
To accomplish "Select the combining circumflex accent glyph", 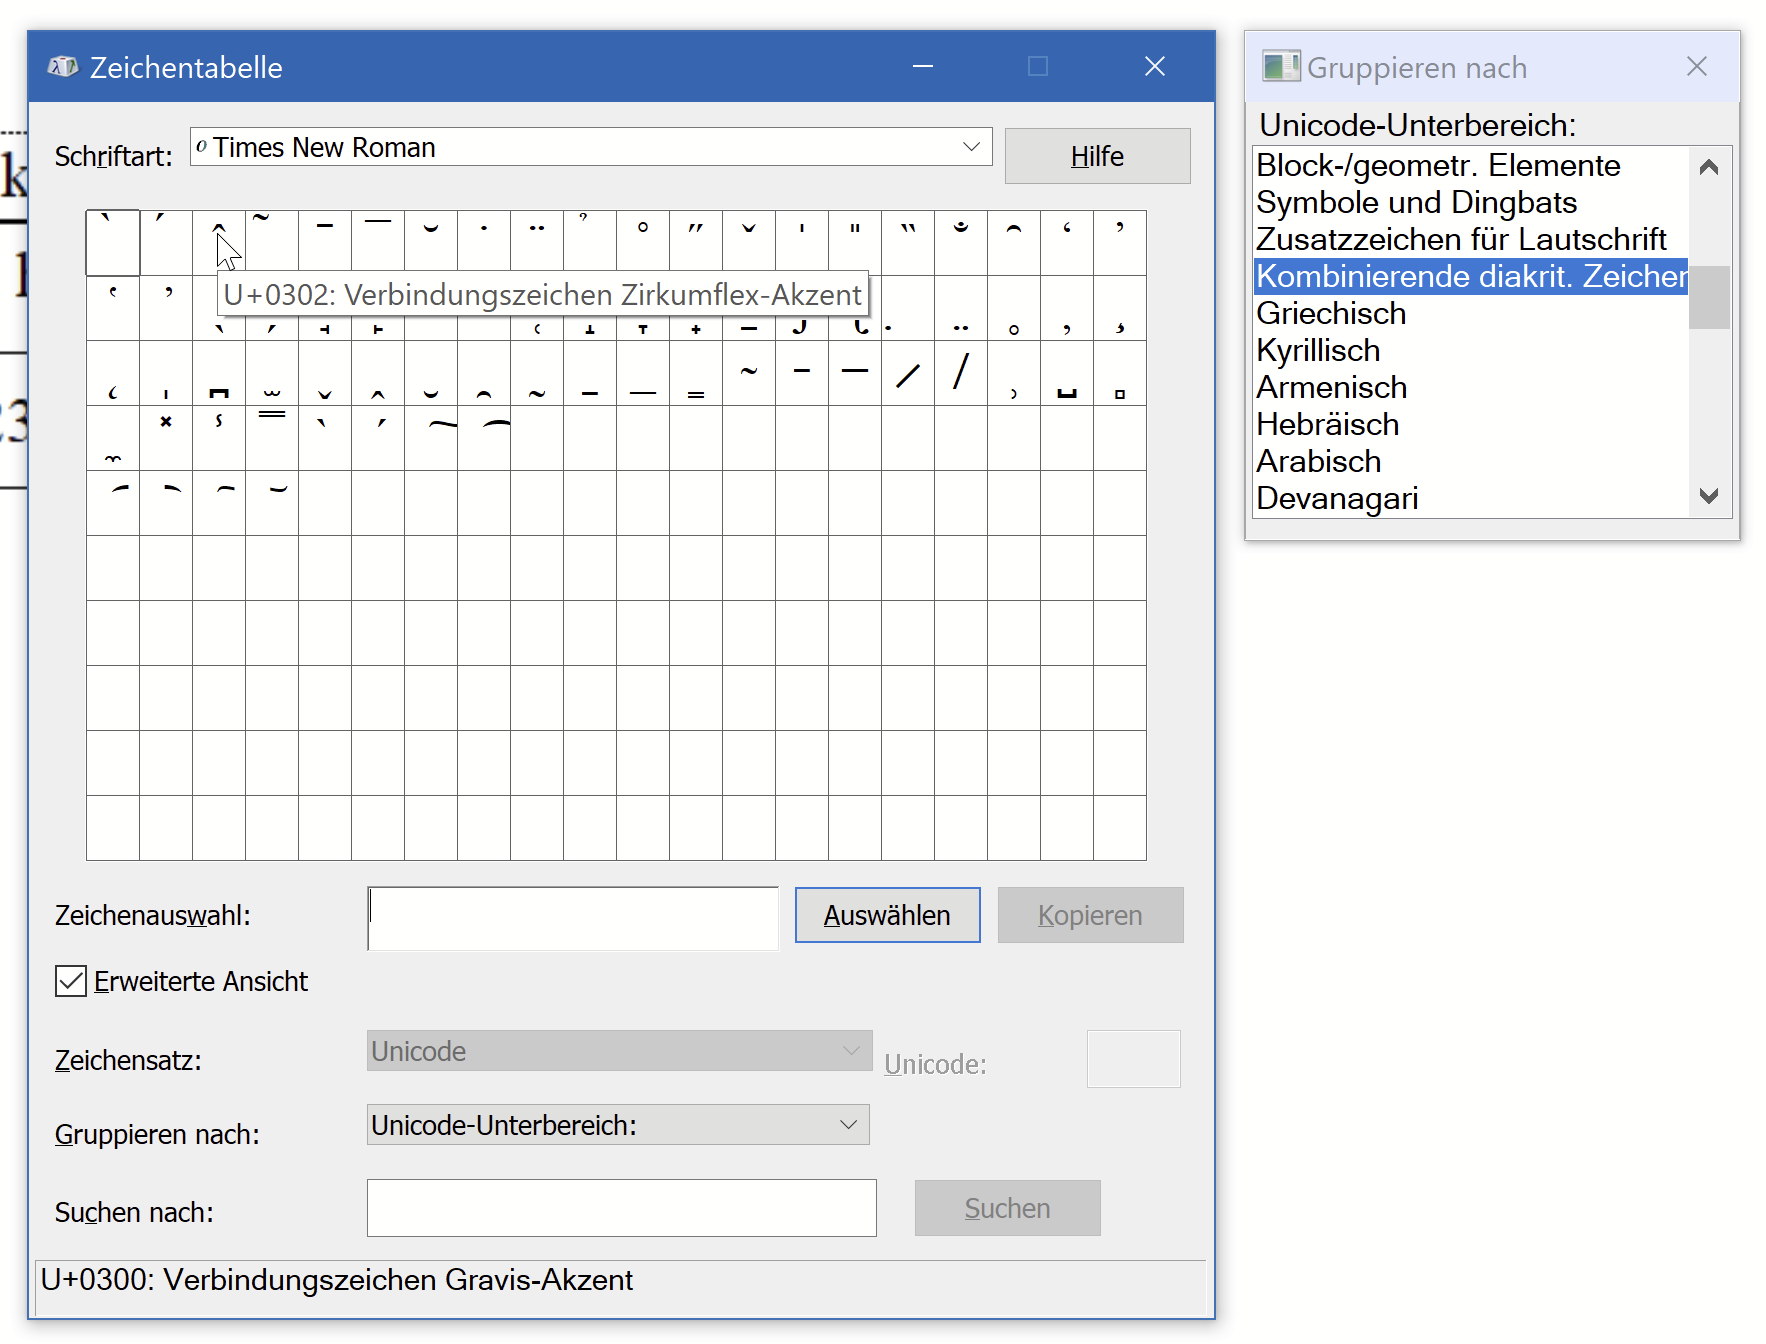I will tap(219, 242).
